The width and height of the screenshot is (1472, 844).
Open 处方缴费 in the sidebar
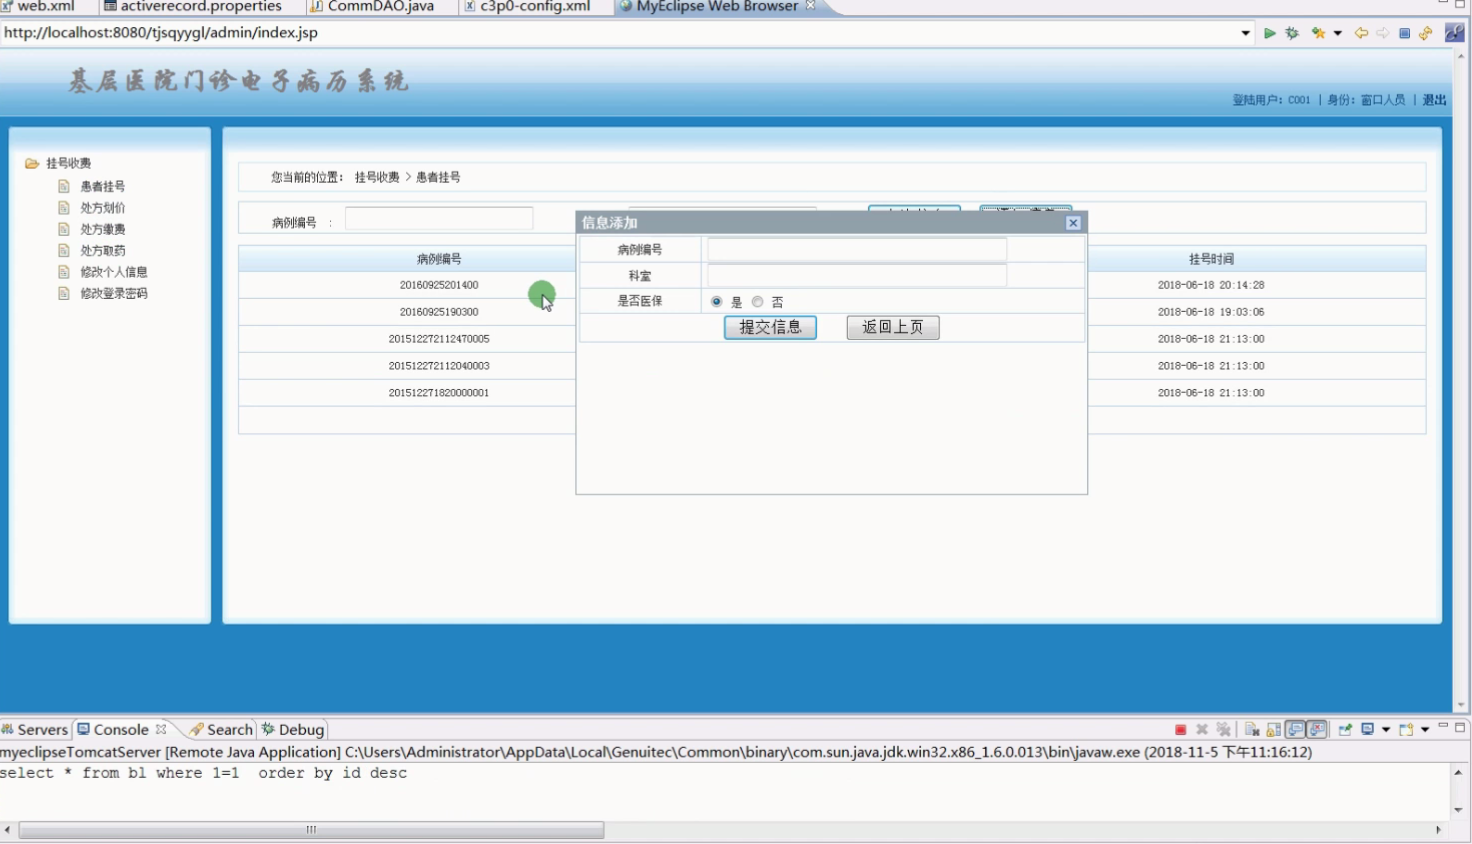102,229
